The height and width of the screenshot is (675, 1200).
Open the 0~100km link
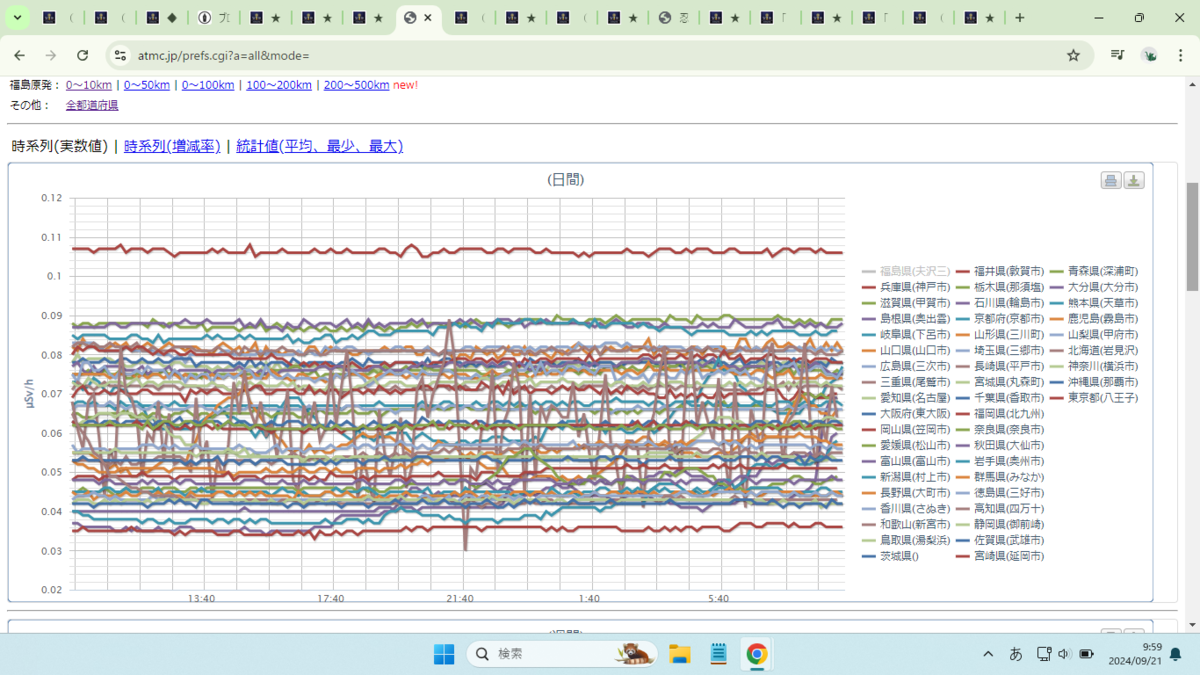(208, 85)
